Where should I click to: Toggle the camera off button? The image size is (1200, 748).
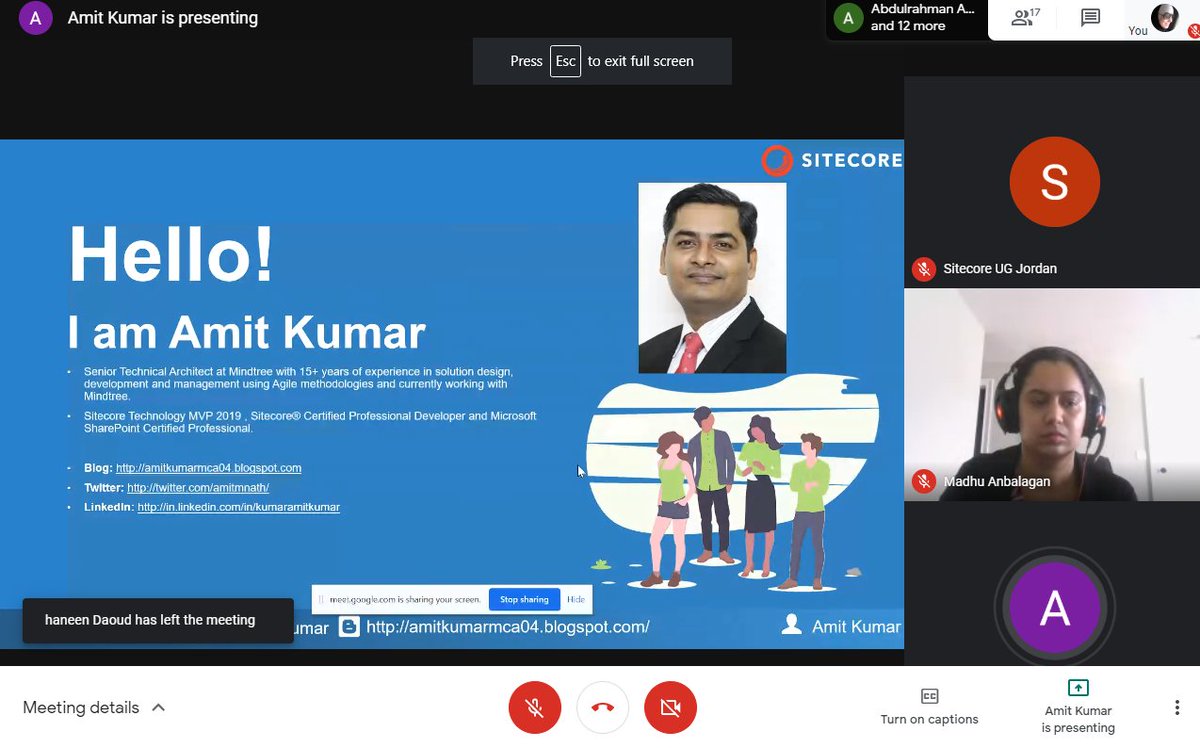tap(670, 708)
